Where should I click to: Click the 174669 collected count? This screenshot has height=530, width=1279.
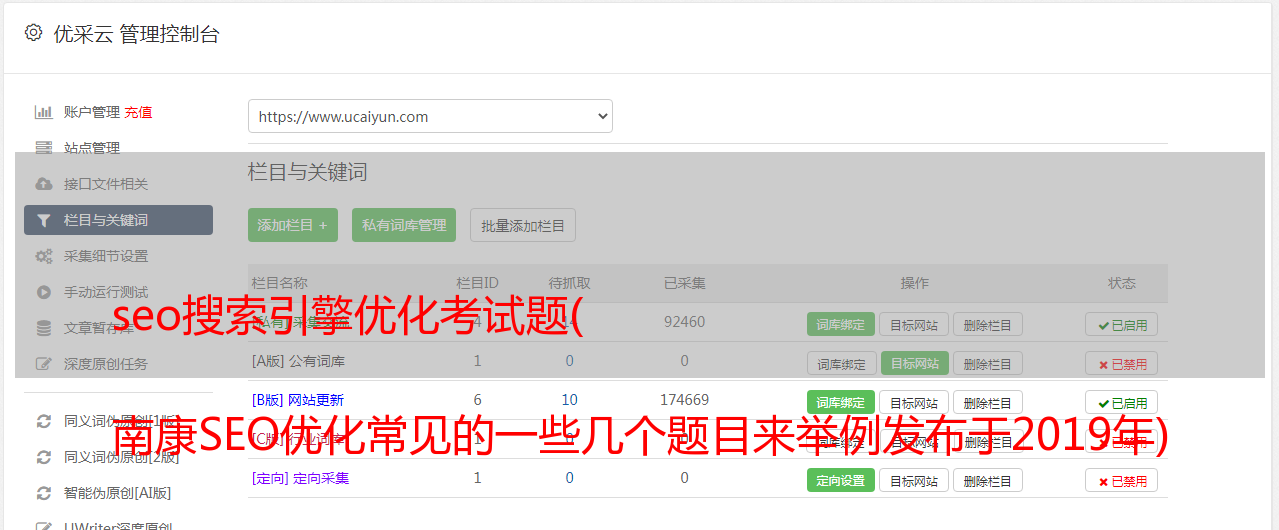(x=684, y=400)
